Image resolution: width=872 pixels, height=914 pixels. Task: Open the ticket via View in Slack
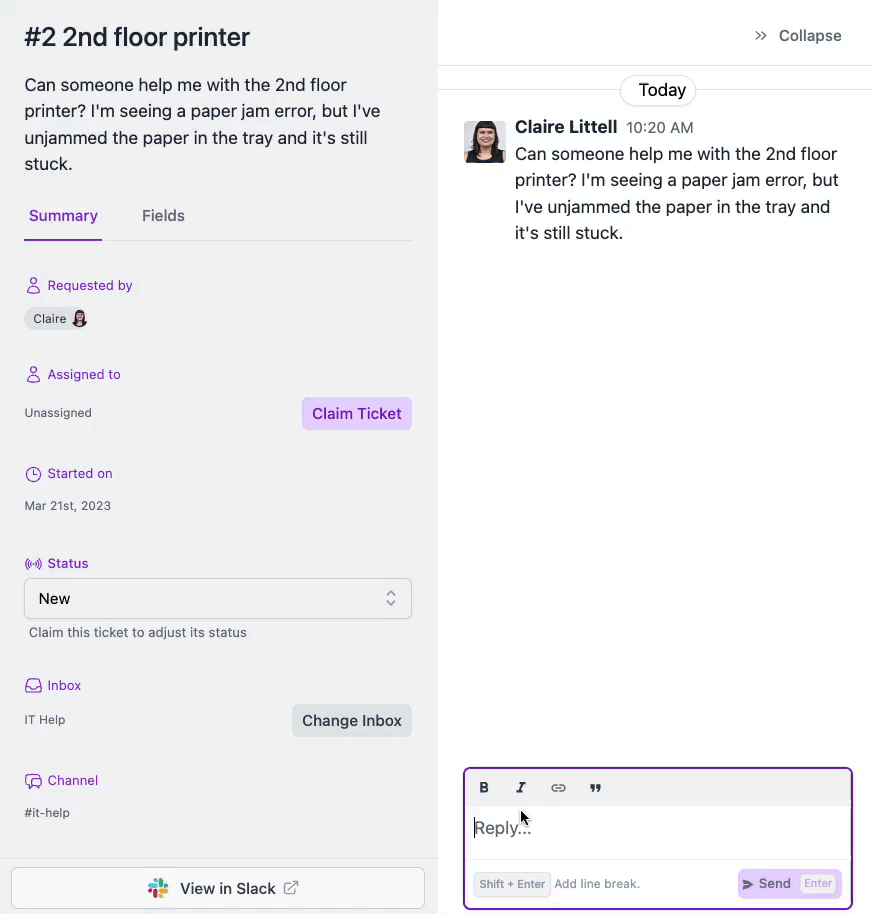click(x=218, y=888)
